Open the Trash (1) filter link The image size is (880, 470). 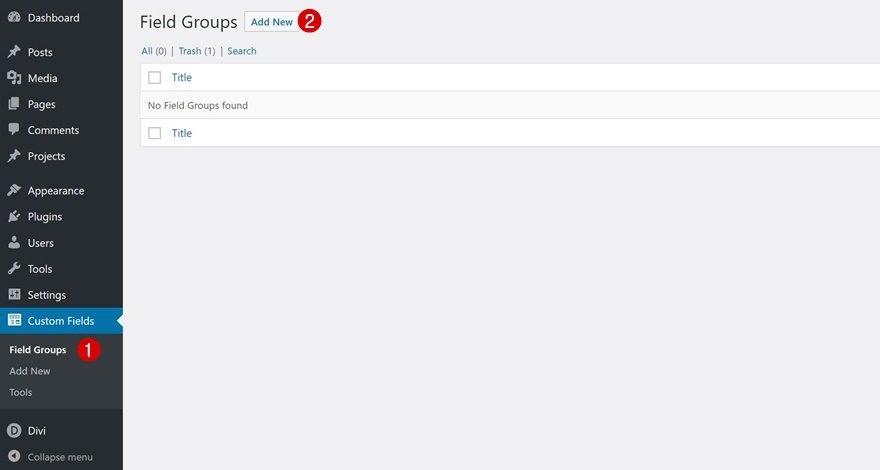(196, 51)
